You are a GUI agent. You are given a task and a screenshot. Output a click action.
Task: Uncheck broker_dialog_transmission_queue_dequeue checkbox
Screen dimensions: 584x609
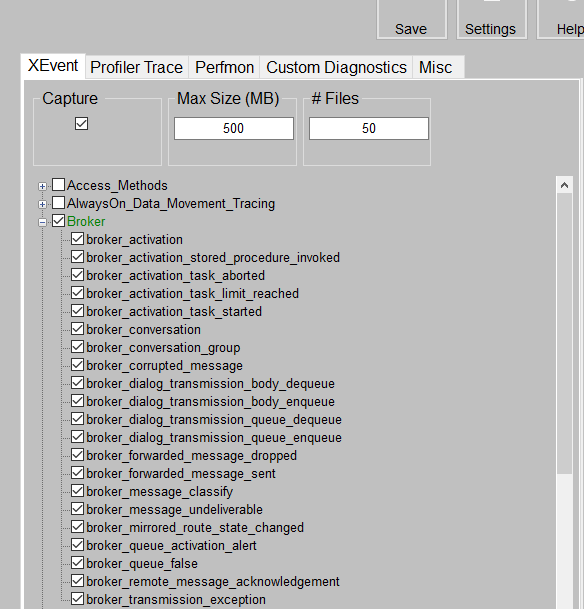point(78,419)
